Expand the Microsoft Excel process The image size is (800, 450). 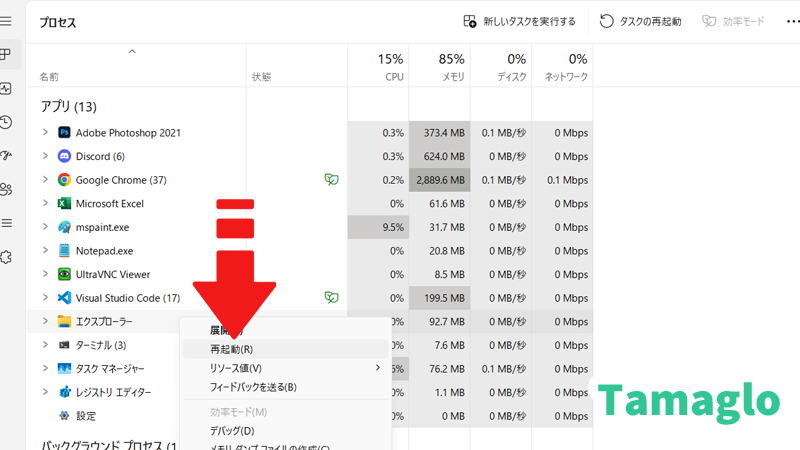coord(45,203)
